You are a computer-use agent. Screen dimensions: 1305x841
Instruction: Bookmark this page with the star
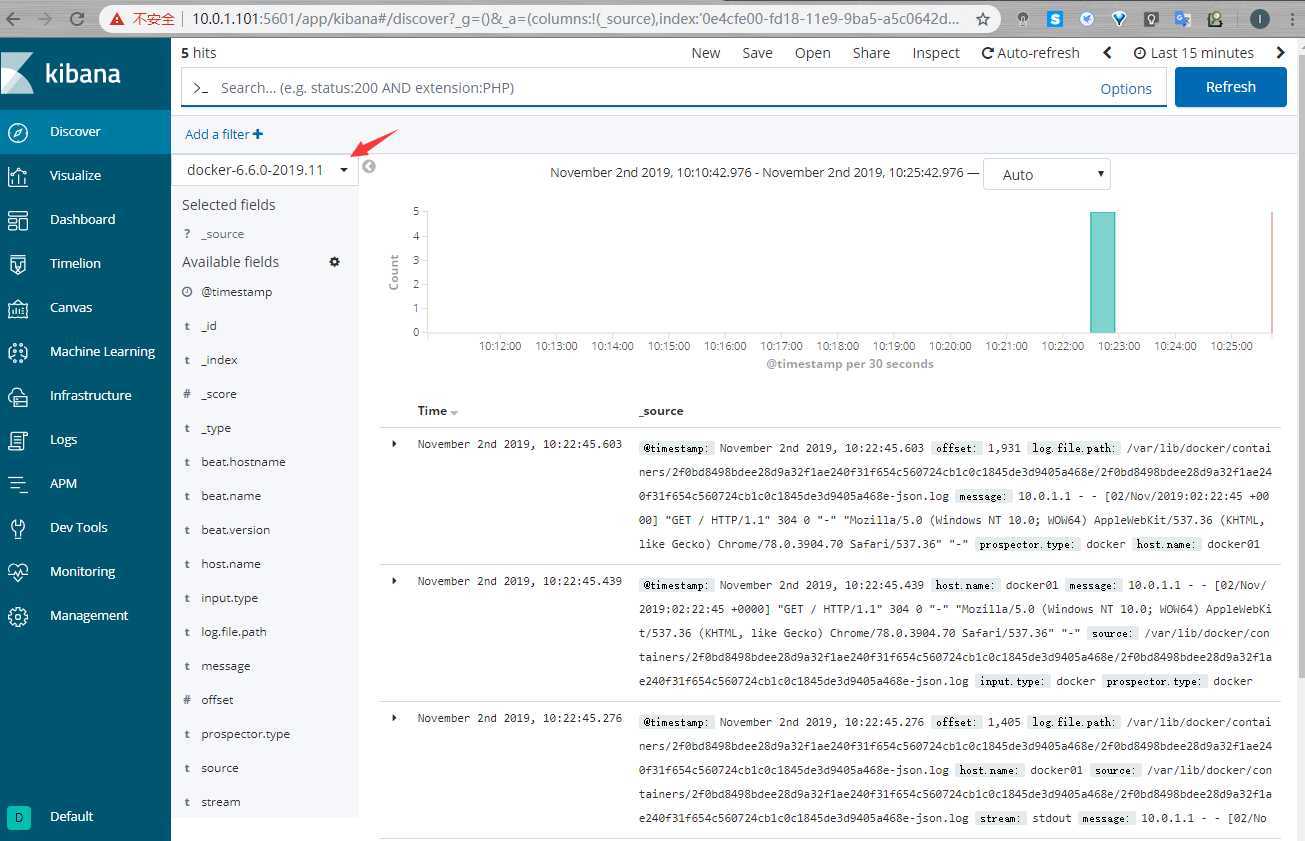983,18
